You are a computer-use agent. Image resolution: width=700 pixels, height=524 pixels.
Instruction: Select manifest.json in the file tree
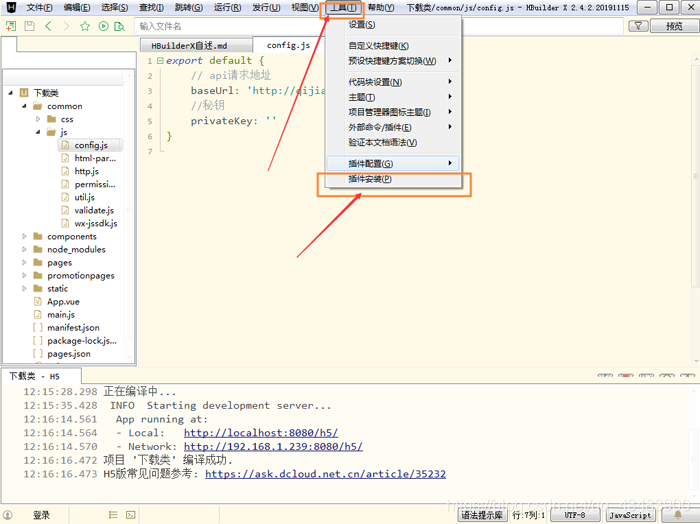pos(73,328)
